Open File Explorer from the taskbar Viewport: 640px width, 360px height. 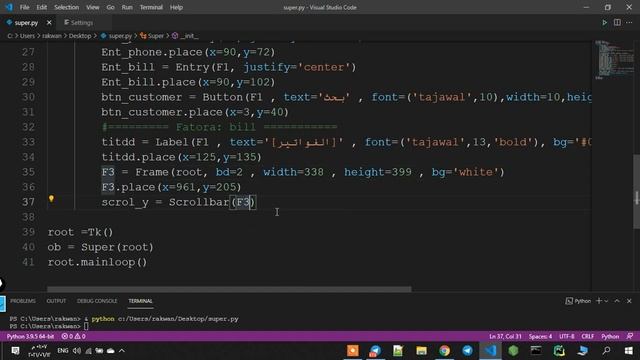(421, 351)
